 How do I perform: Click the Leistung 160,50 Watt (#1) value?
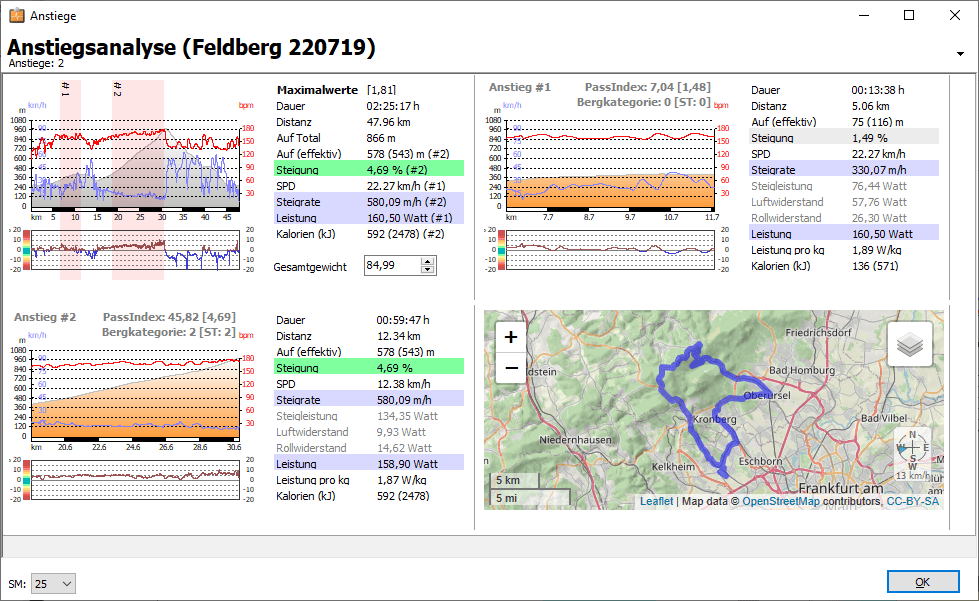coord(409,218)
